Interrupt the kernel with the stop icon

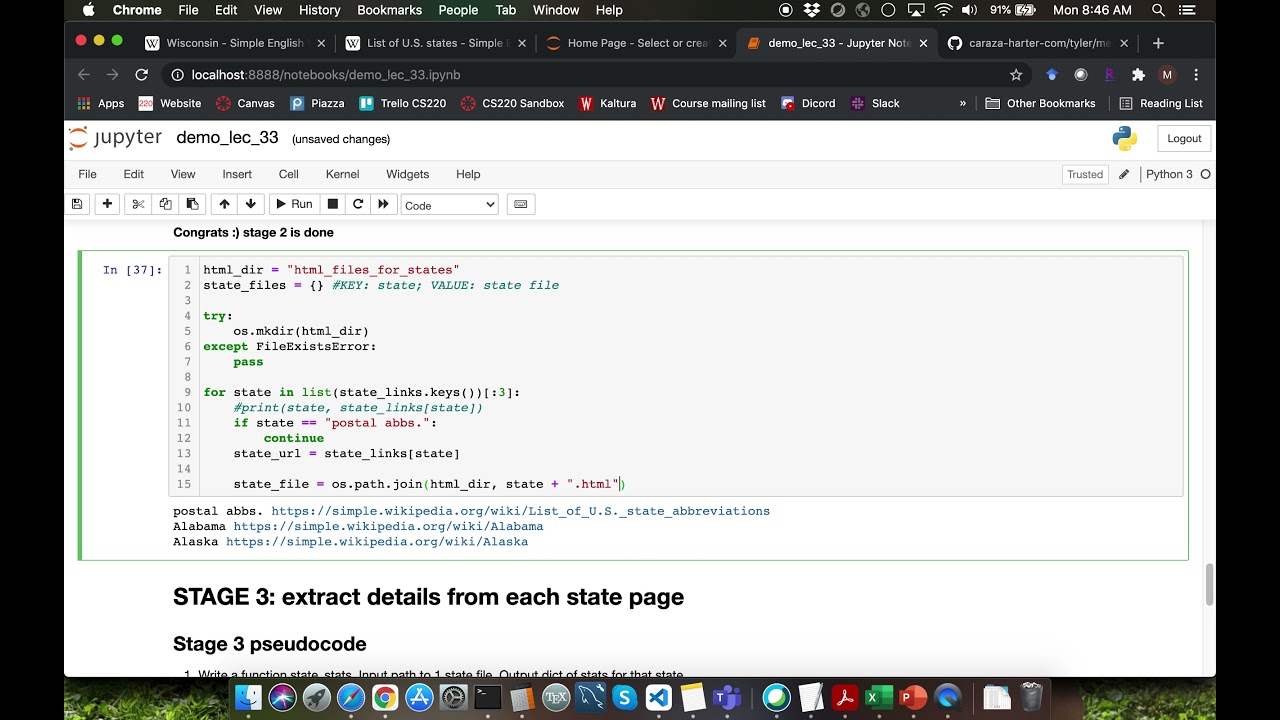click(x=333, y=204)
